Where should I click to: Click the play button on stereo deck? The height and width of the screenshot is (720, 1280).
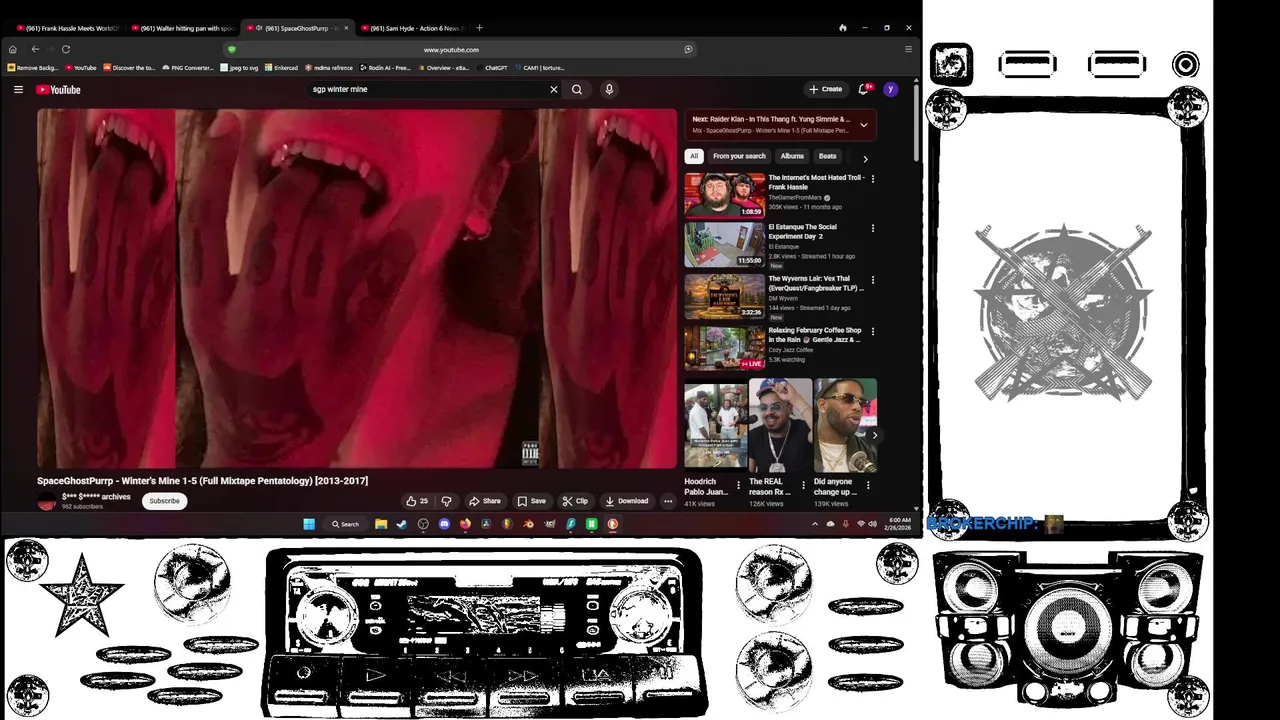[375, 676]
